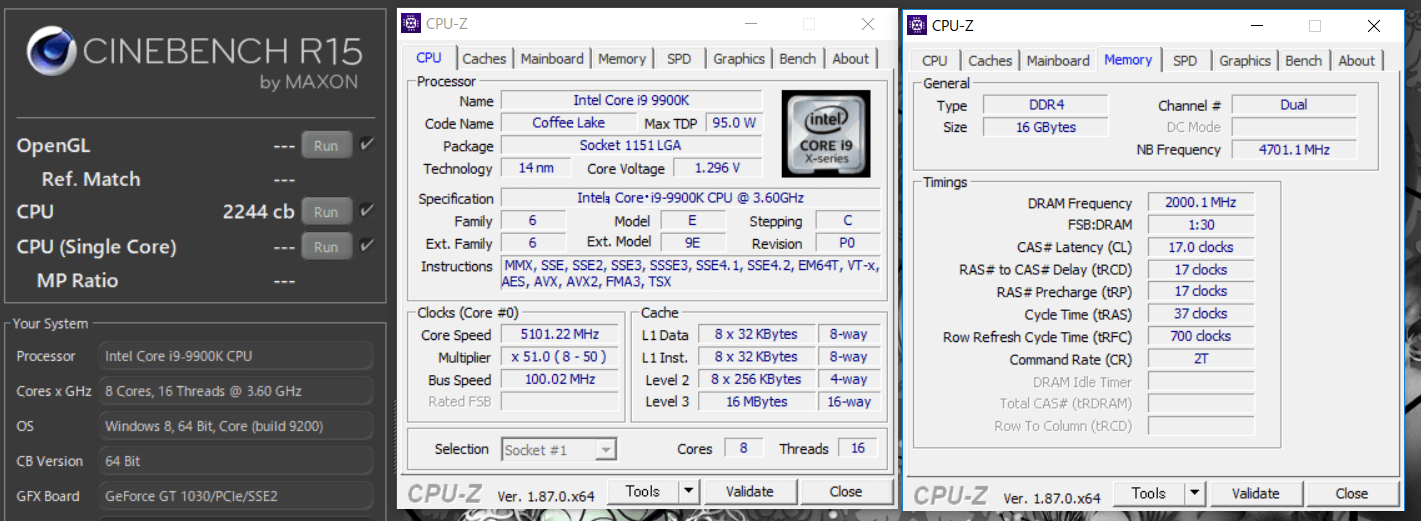Click the CB Version 64 Bit field

[235, 461]
